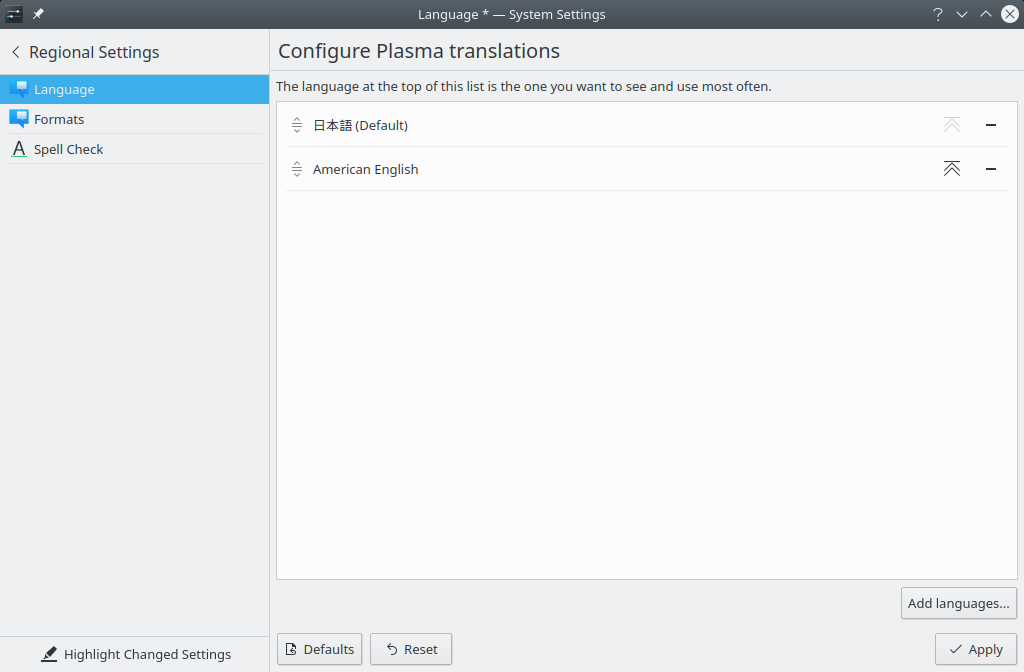Open the Add languages dialog
Image resolution: width=1024 pixels, height=672 pixels.
(x=958, y=603)
